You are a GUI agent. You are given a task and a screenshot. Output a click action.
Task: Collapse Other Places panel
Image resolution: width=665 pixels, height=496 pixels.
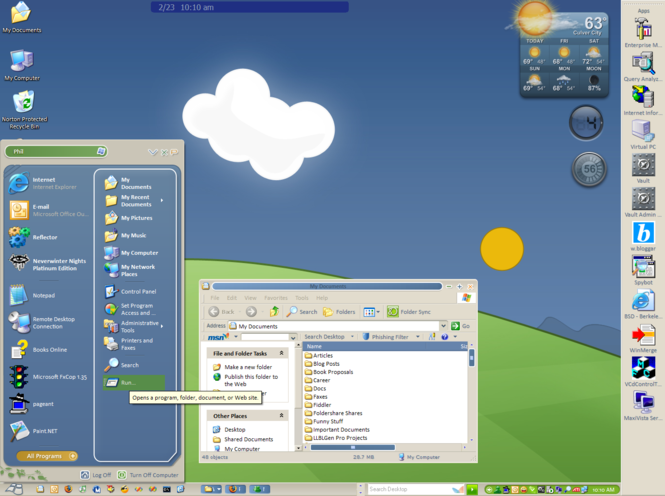point(281,416)
